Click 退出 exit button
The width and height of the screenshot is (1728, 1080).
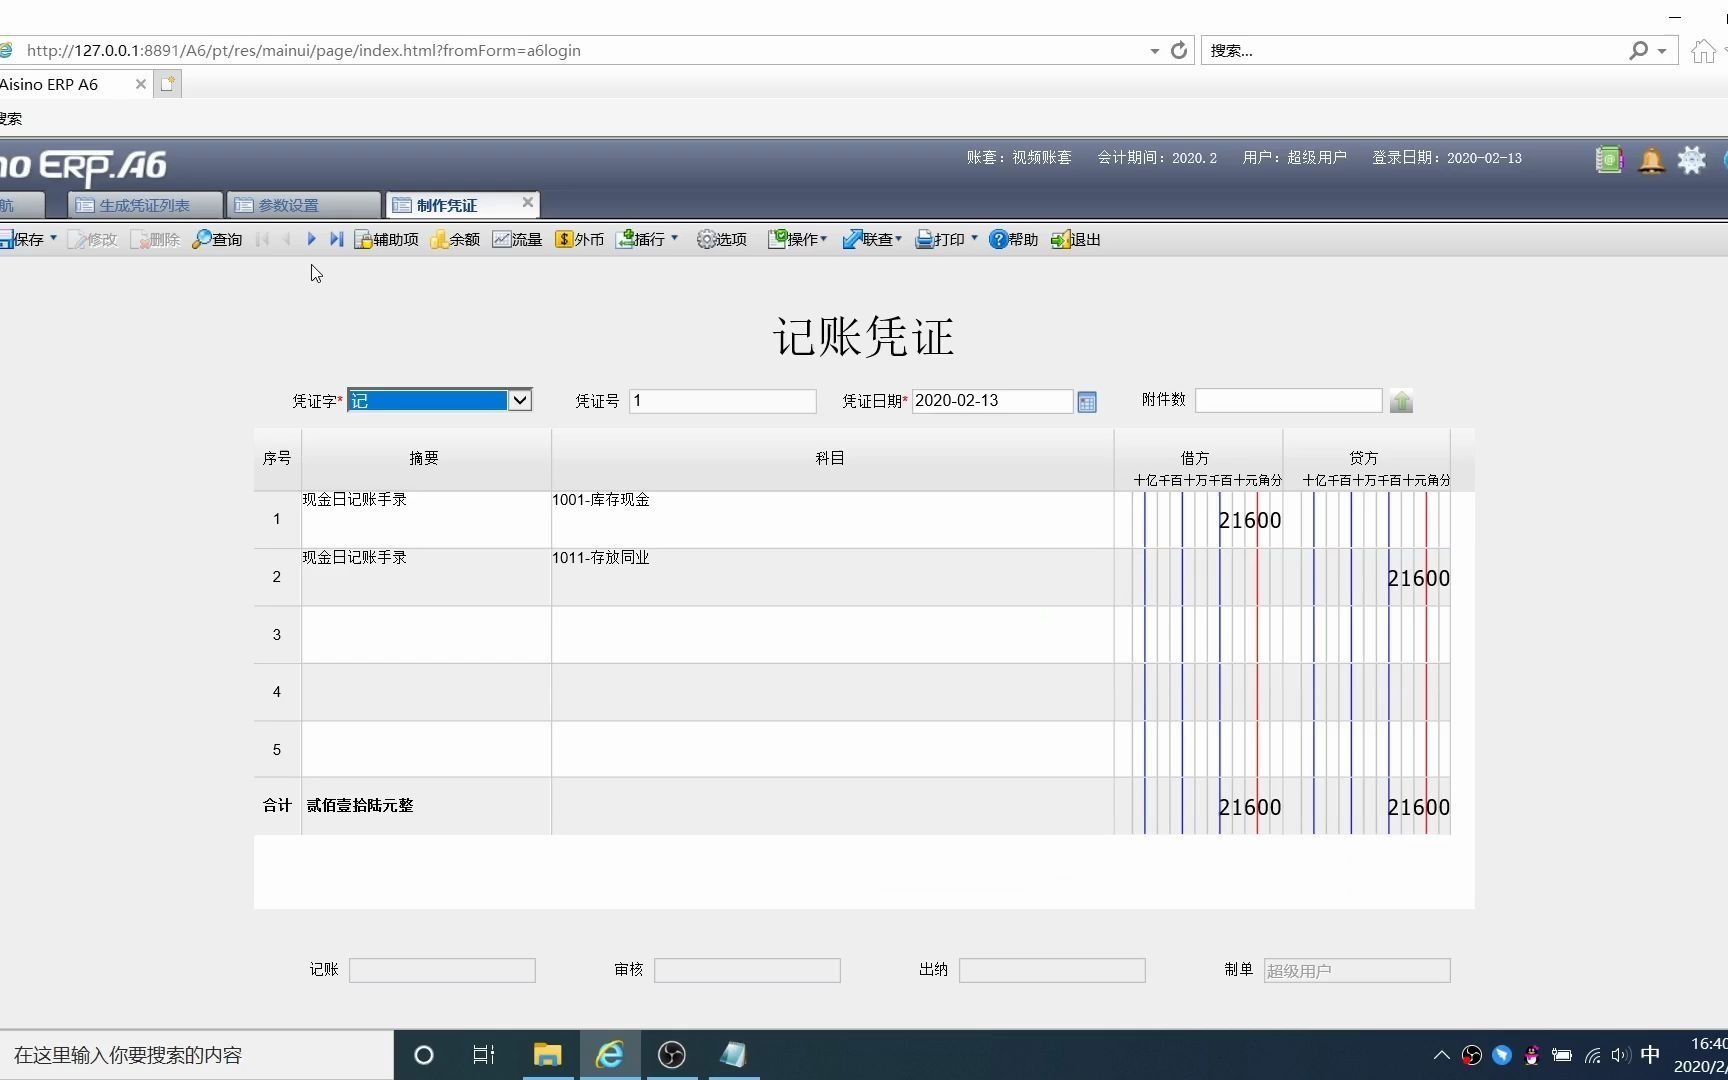pyautogui.click(x=1076, y=239)
